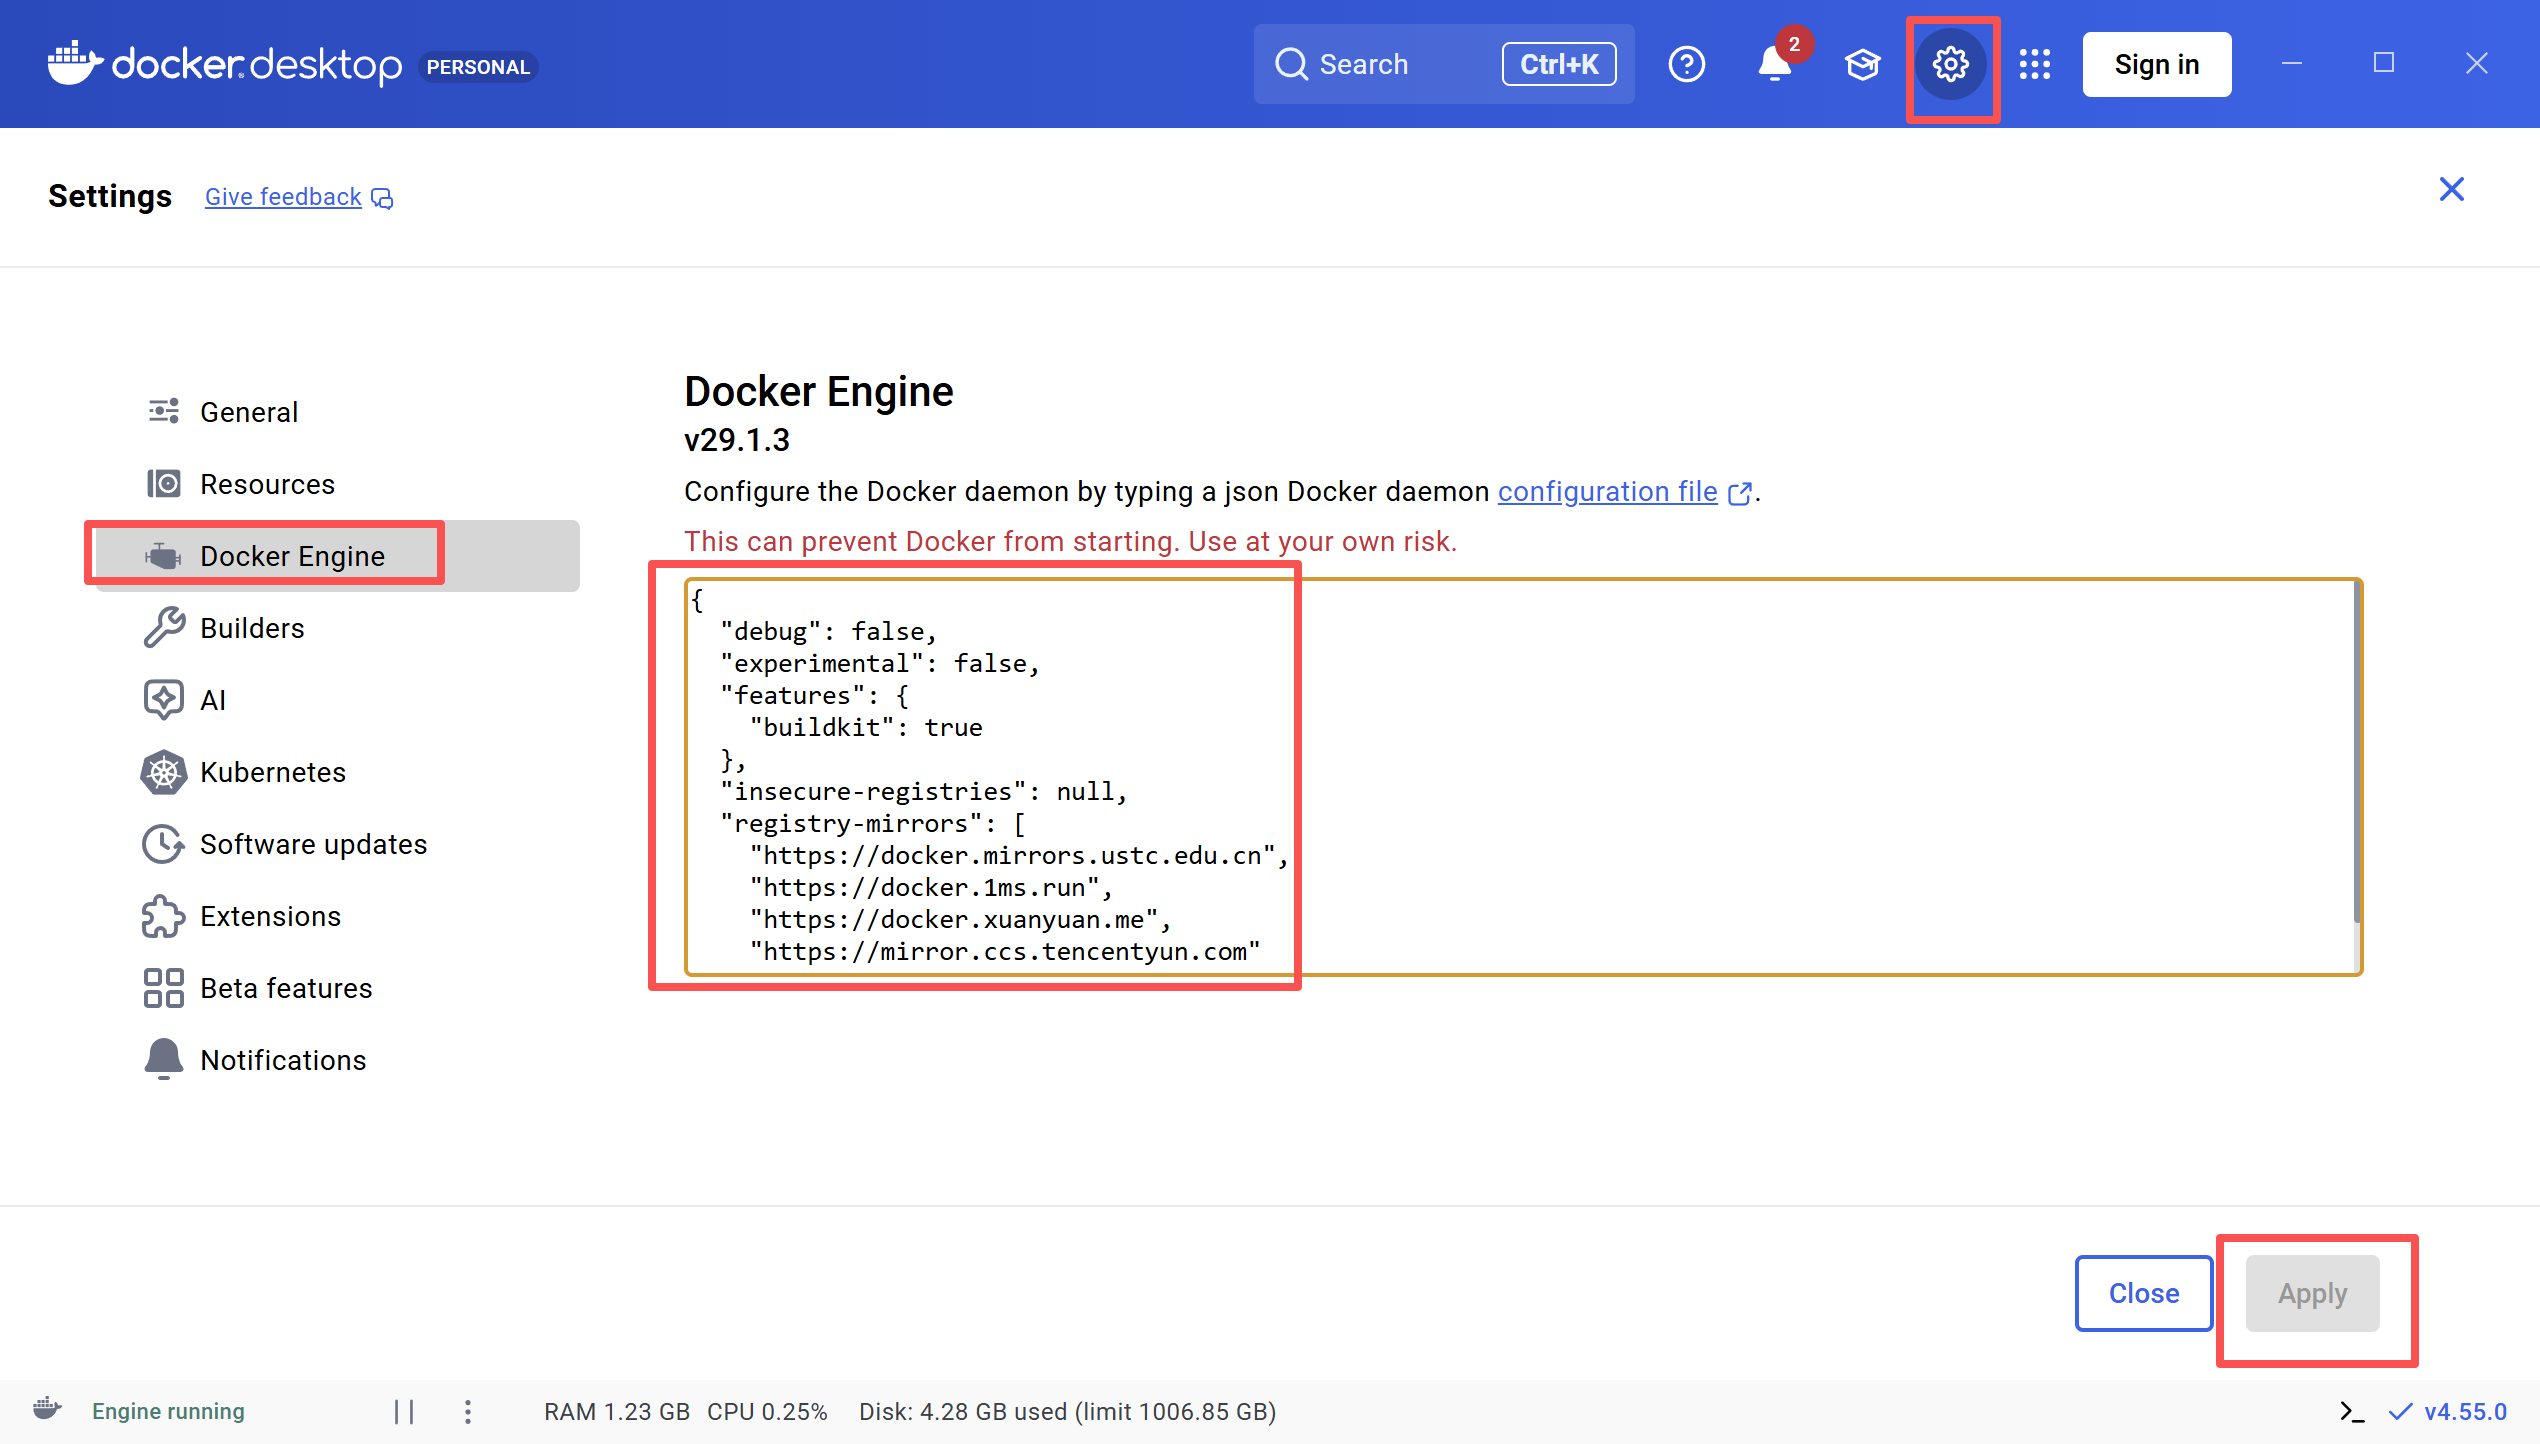Image resolution: width=2540 pixels, height=1444 pixels.
Task: Click the help question mark icon
Action: 1686,65
